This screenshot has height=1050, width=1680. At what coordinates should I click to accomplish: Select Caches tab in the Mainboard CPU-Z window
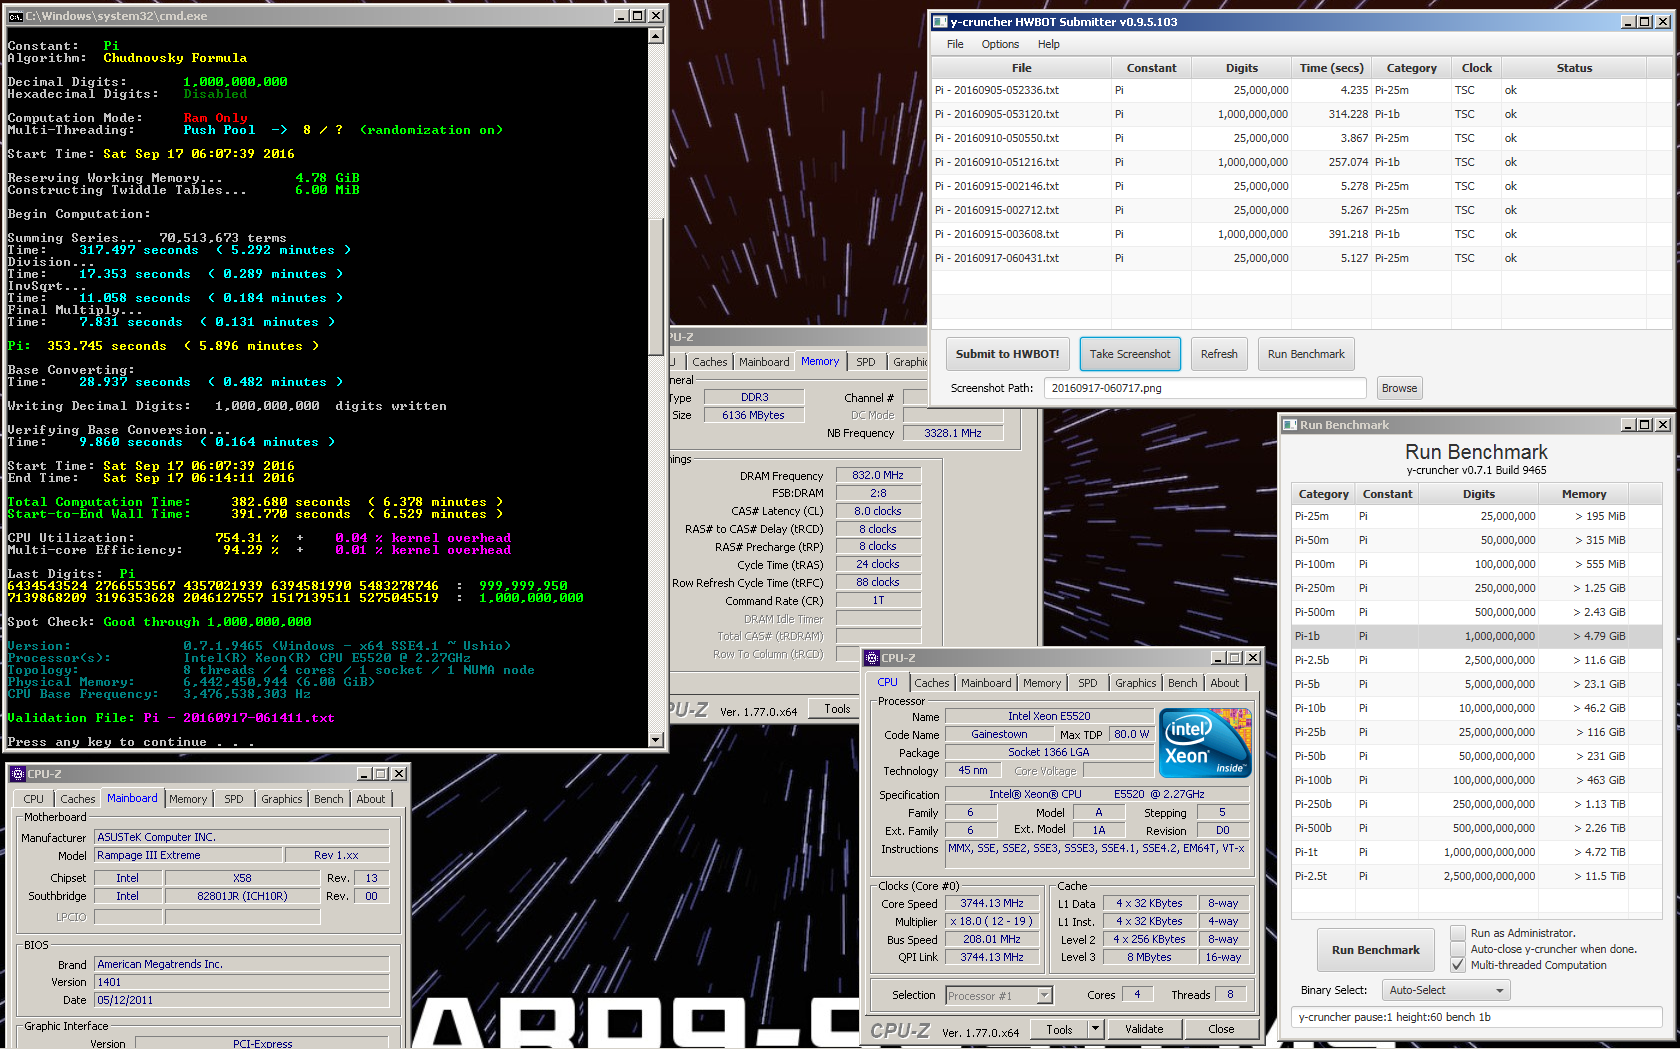click(77, 799)
